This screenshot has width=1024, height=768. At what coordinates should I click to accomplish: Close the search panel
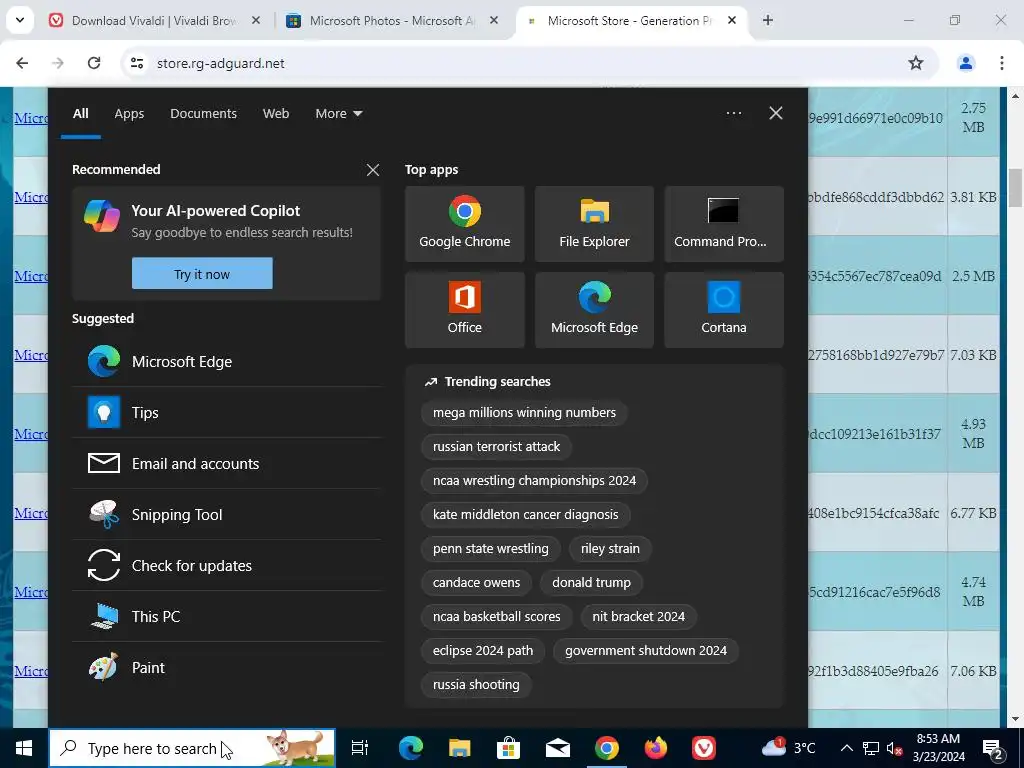[776, 113]
